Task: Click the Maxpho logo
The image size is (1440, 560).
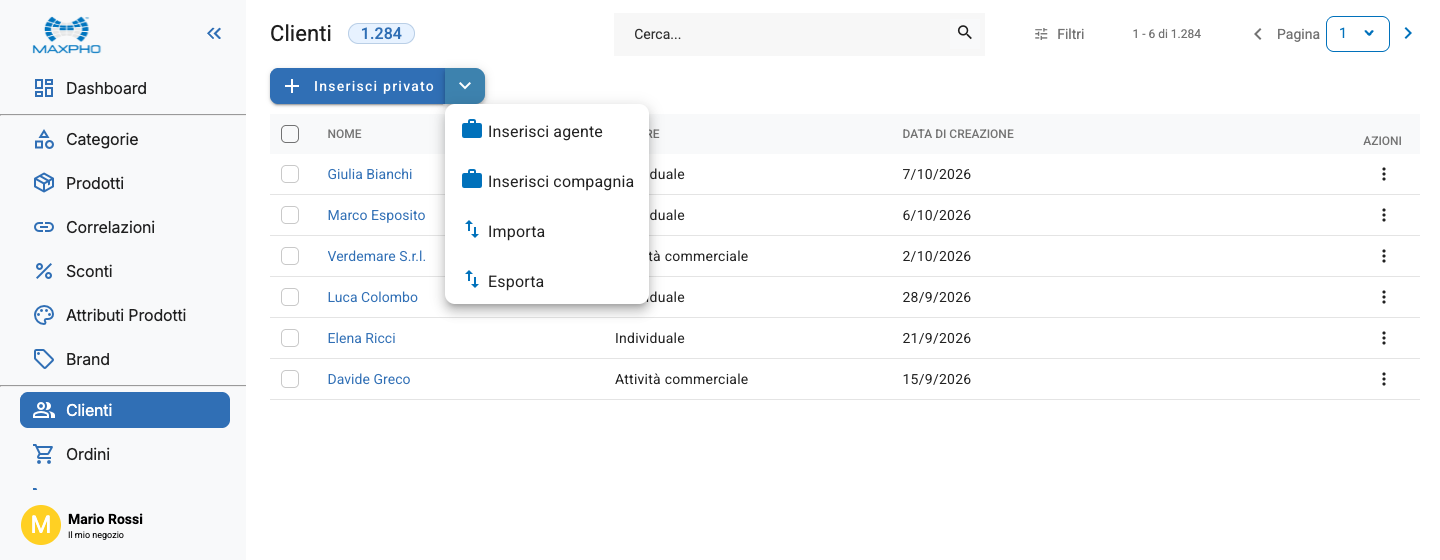Action: 67,34
